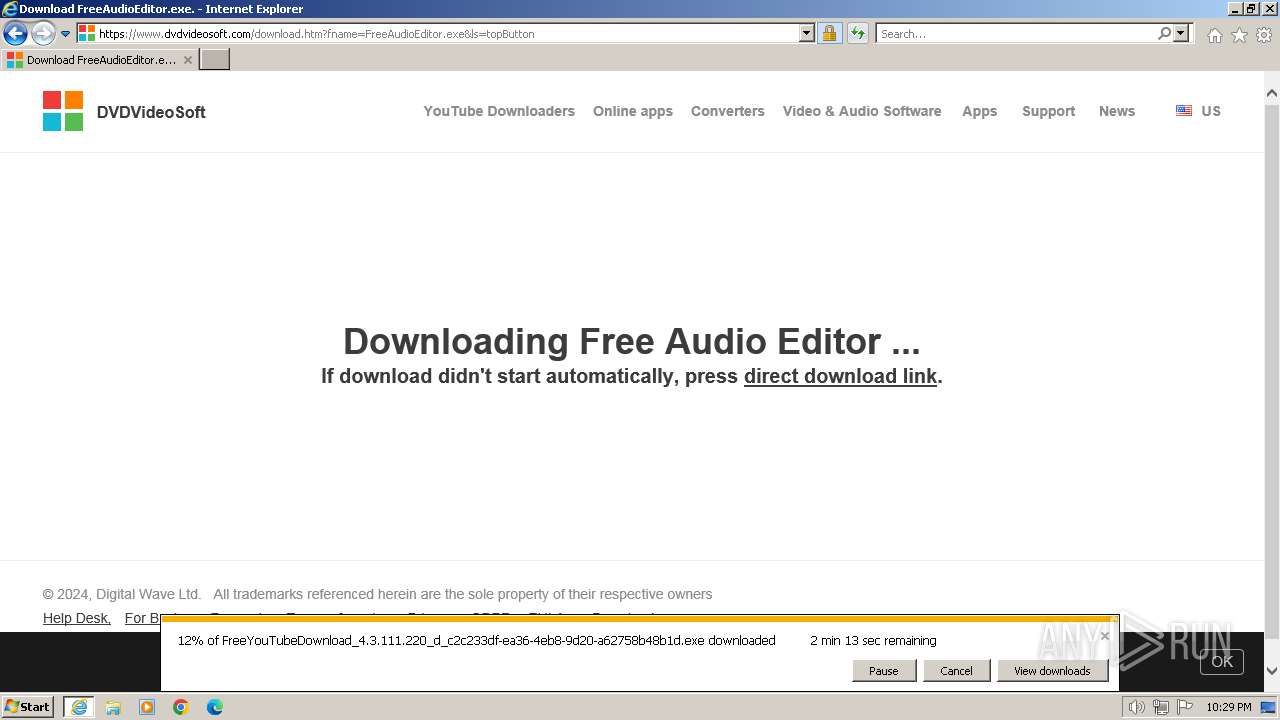
Task: Click the DVDVideoSoft brand name
Action: [151, 112]
